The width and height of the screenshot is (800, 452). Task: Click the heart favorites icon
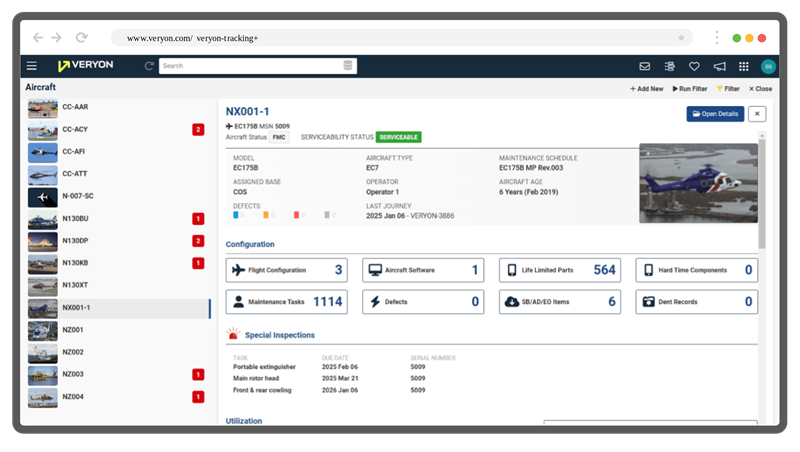[x=694, y=66]
